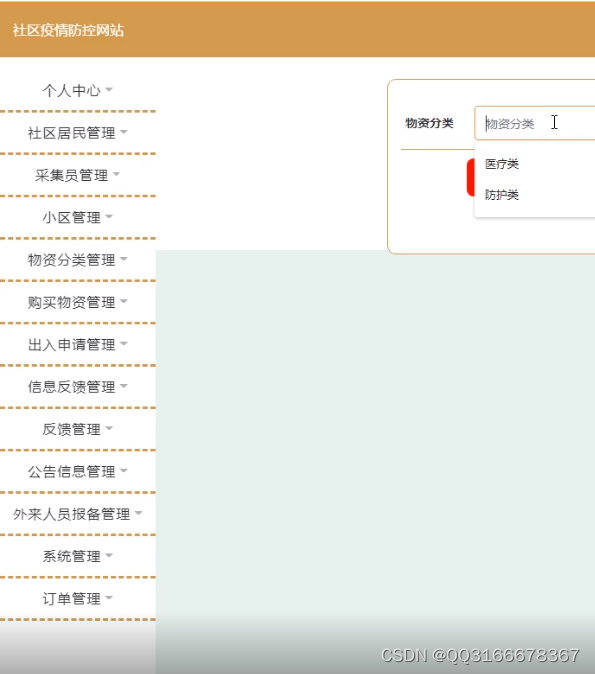Open the 小区管理 menu
595x674 pixels.
point(77,217)
